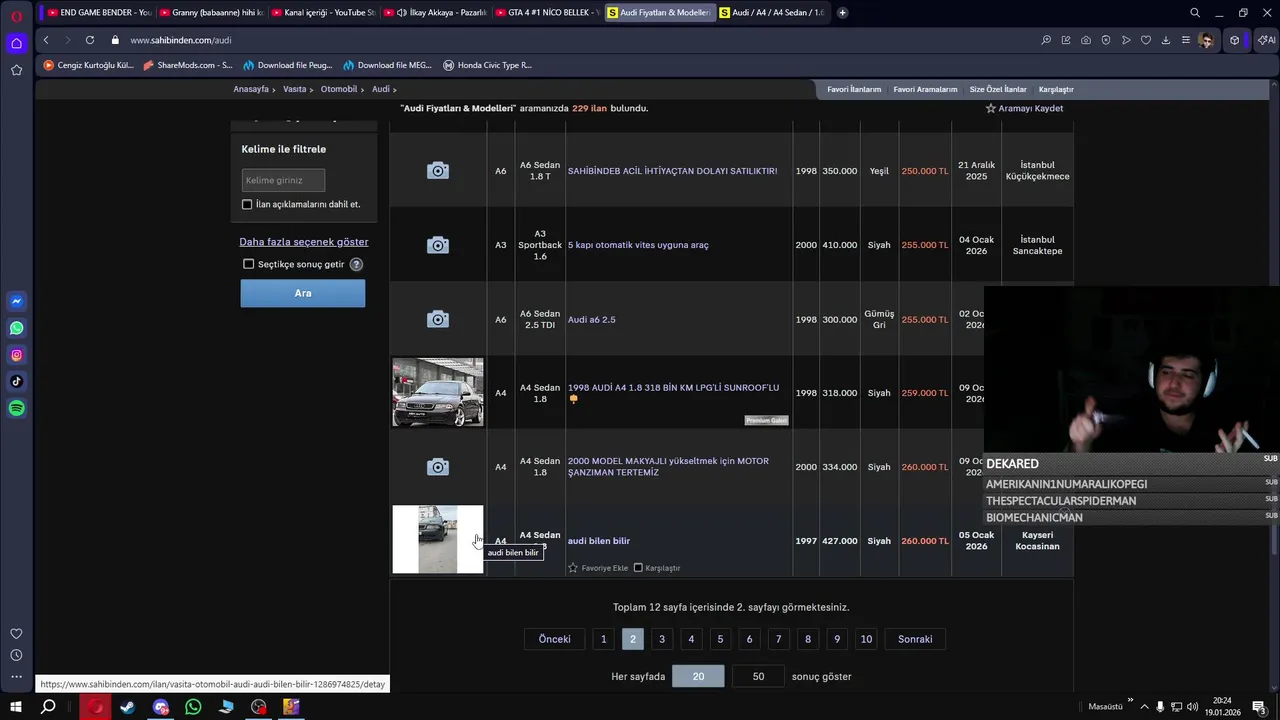Go back with browser back arrow
This screenshot has height=720, width=1280.
pyautogui.click(x=46, y=40)
